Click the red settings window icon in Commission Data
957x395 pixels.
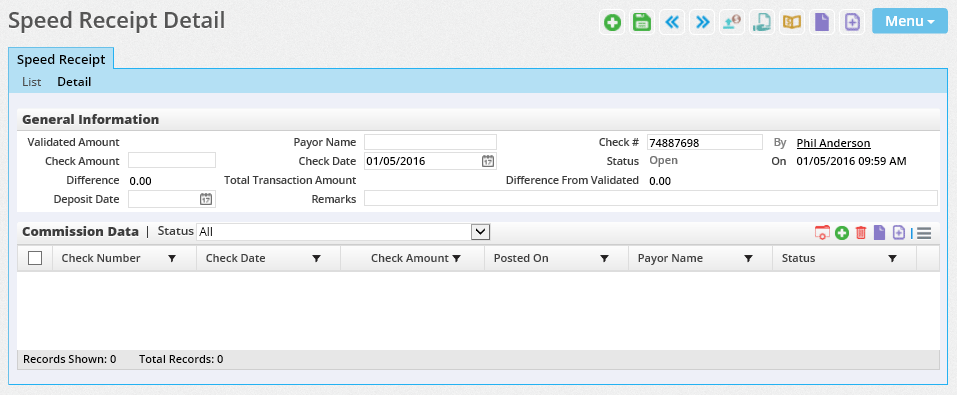(x=822, y=233)
